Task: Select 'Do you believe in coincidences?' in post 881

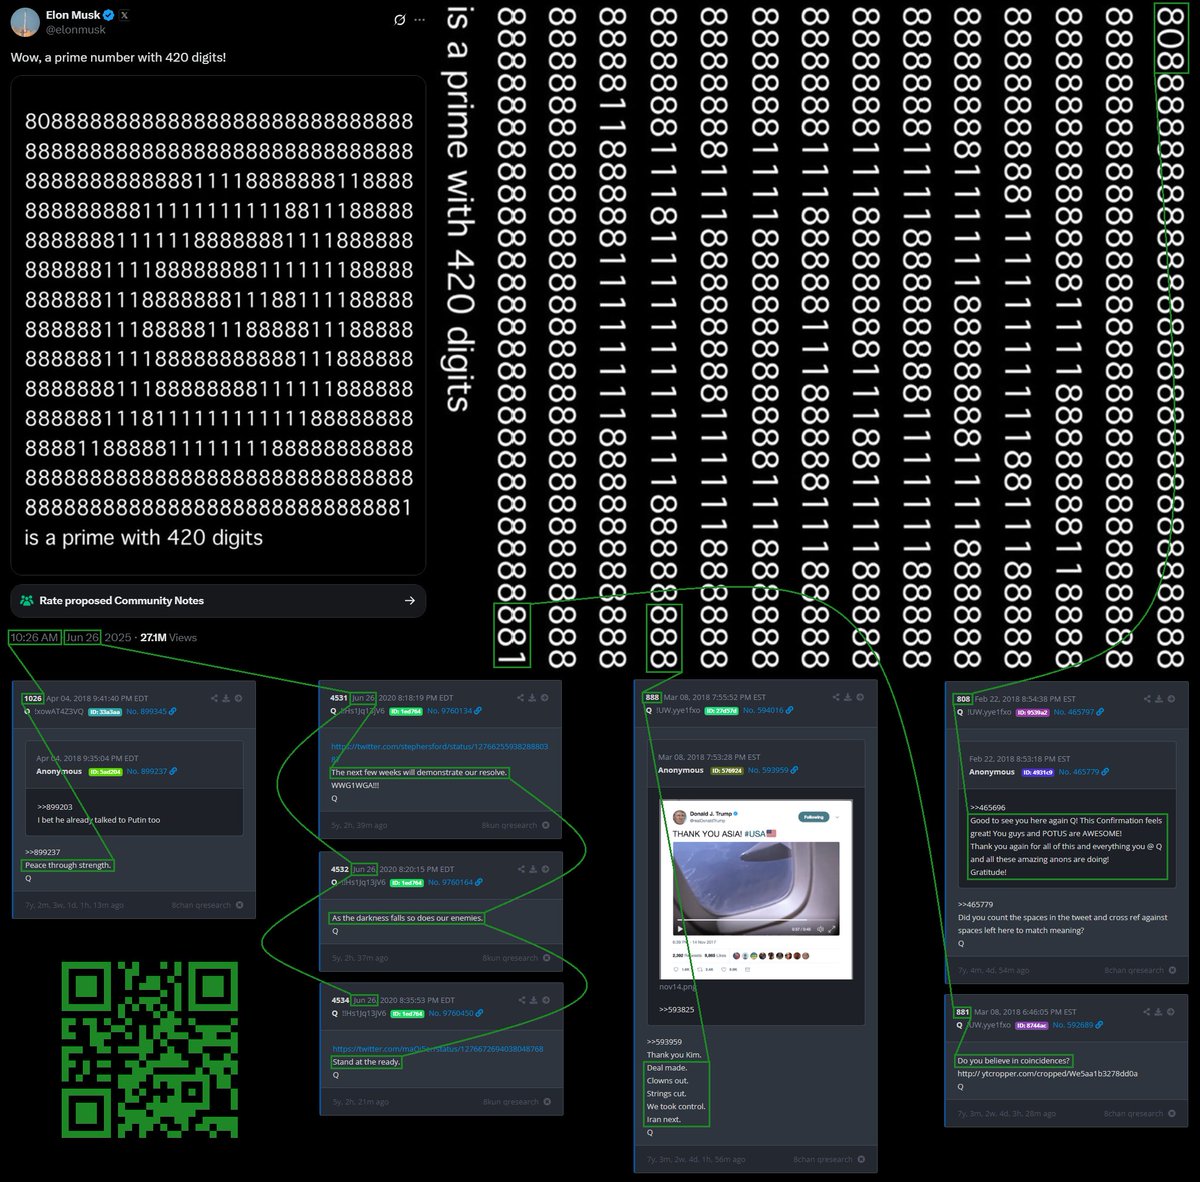Action: 1014,1060
